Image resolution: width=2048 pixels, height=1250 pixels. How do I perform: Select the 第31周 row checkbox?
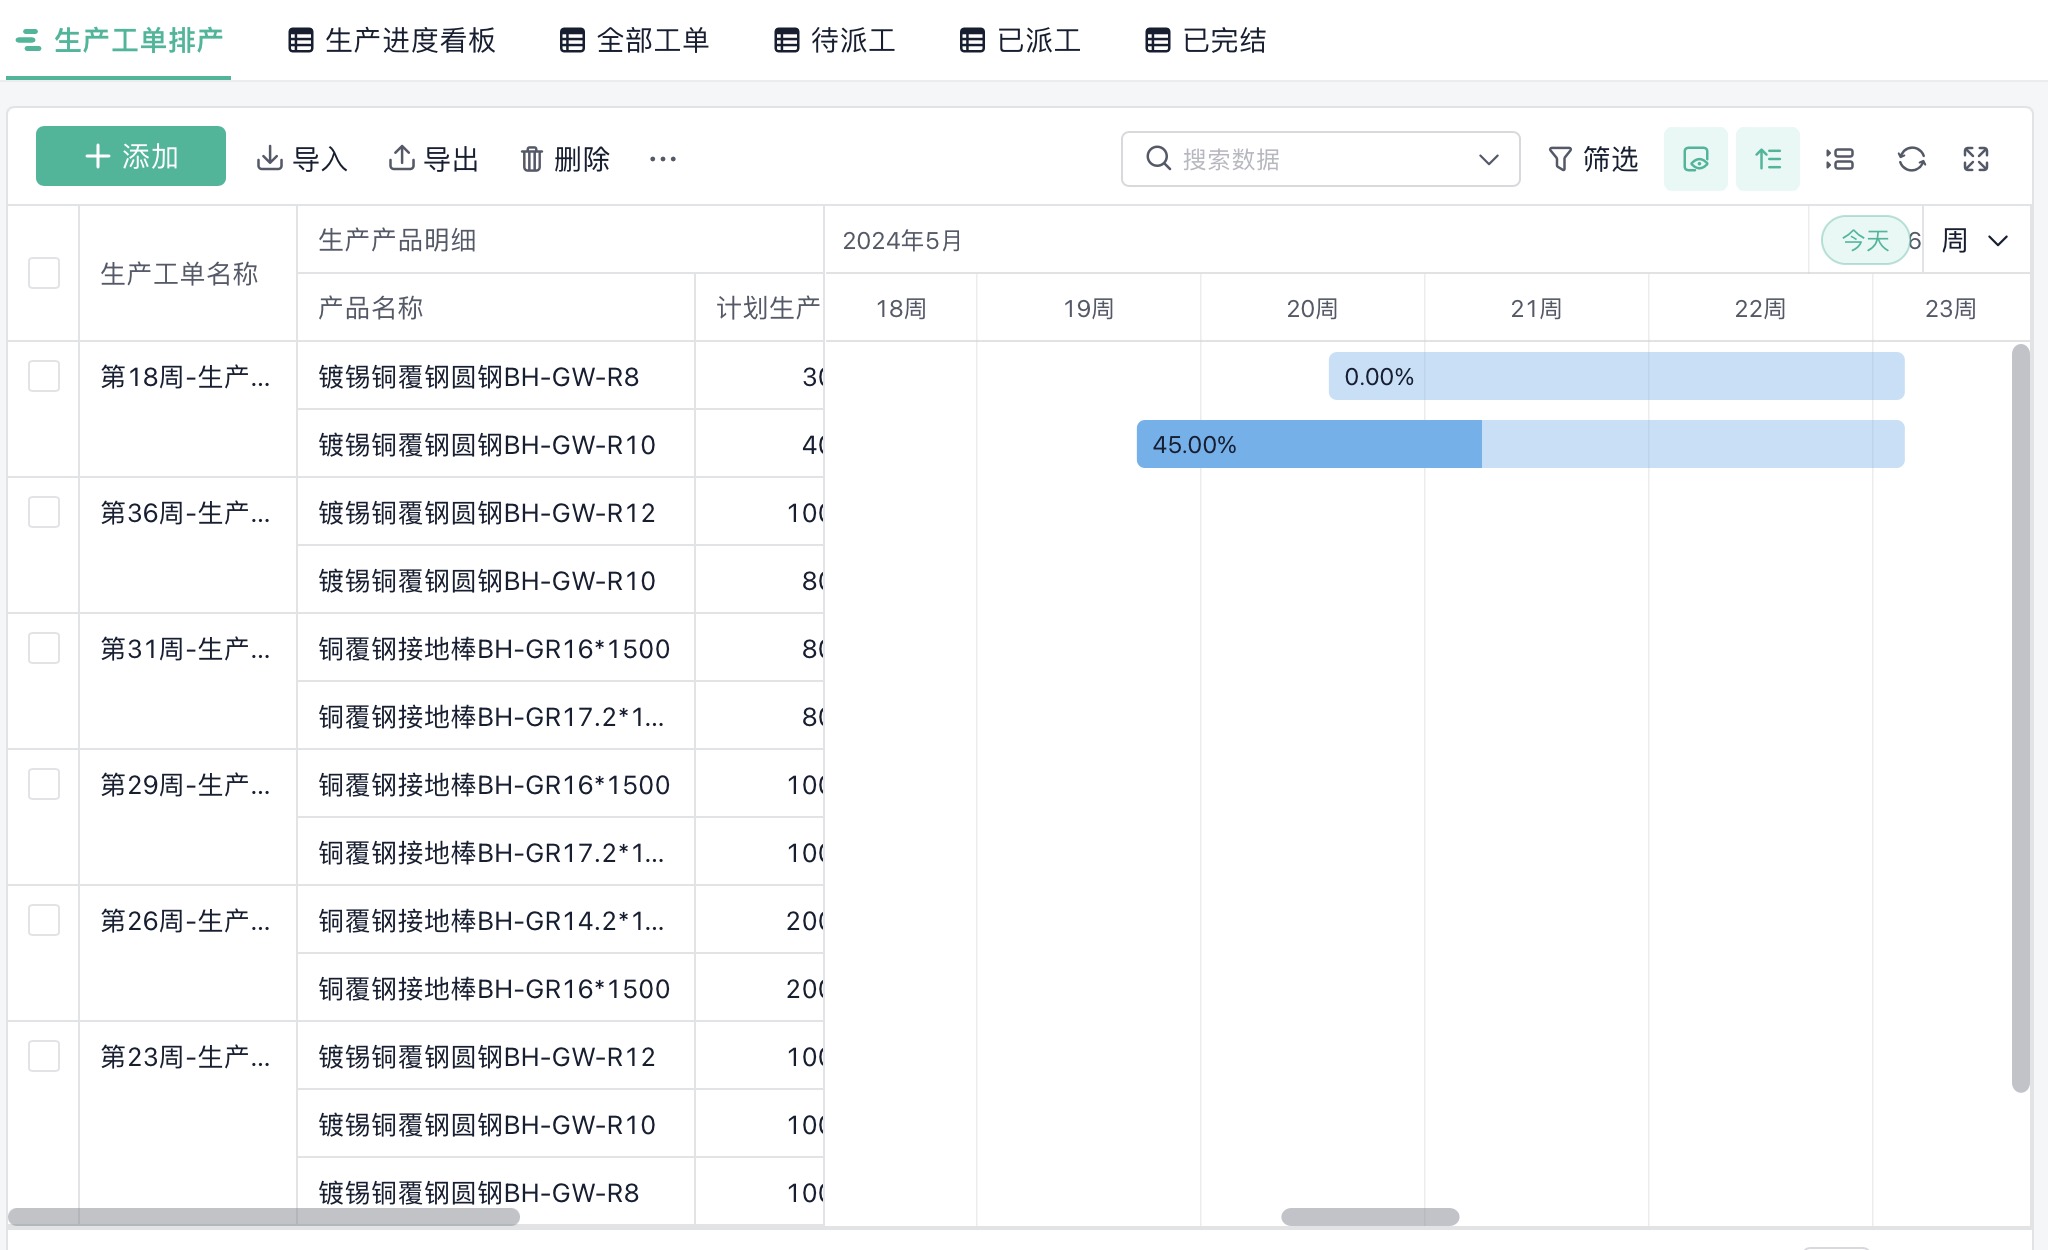[x=44, y=648]
